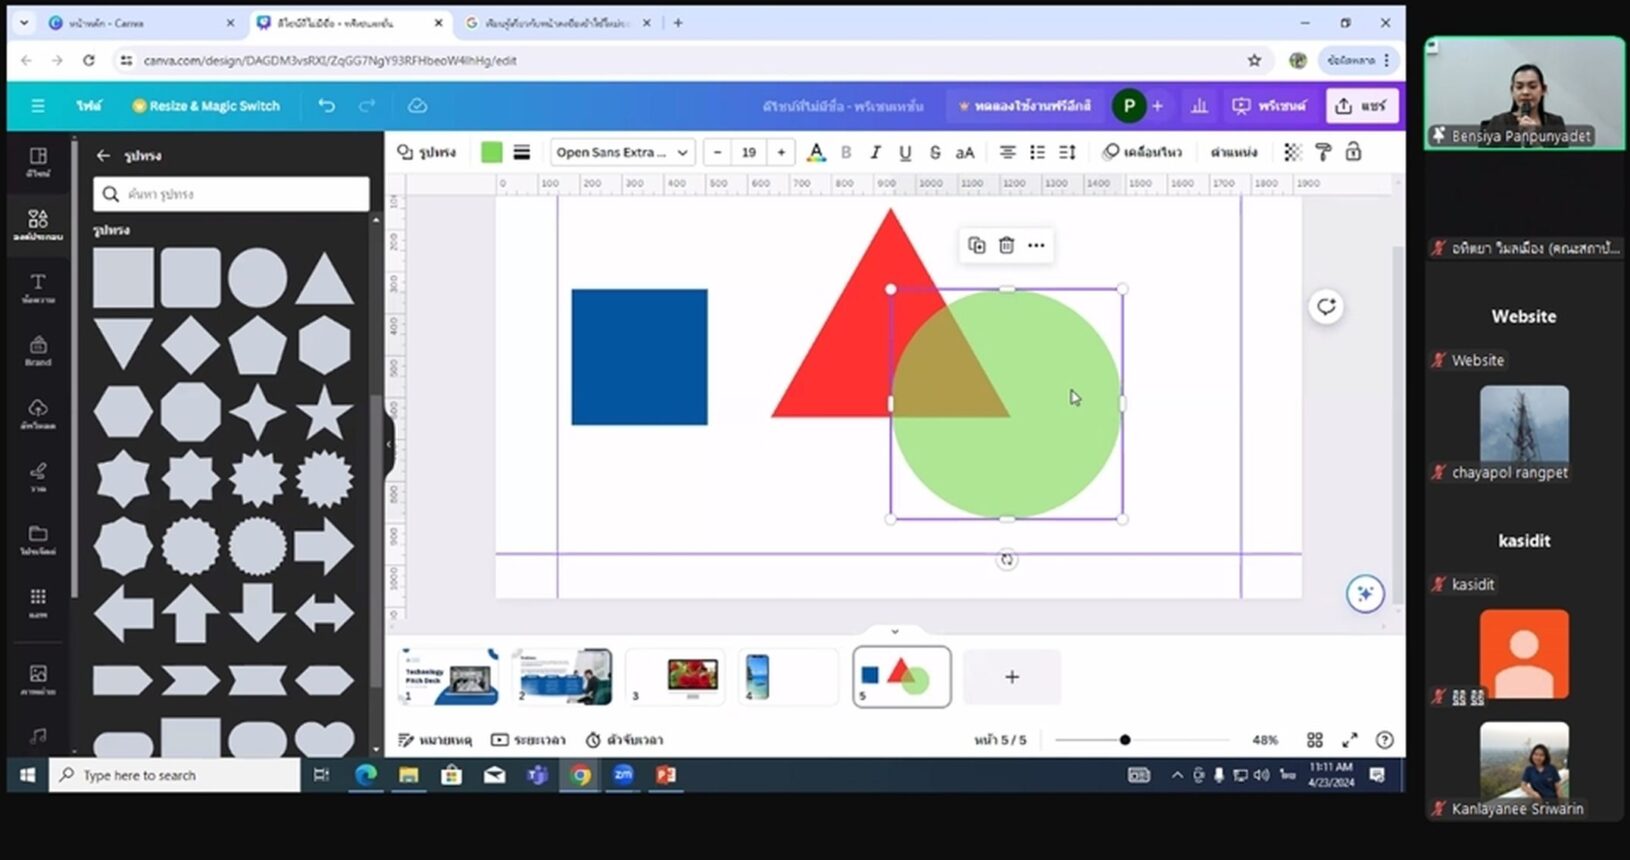The height and width of the screenshot is (860, 1630).
Task: Click the Magic assistant sparkle button
Action: click(1365, 594)
